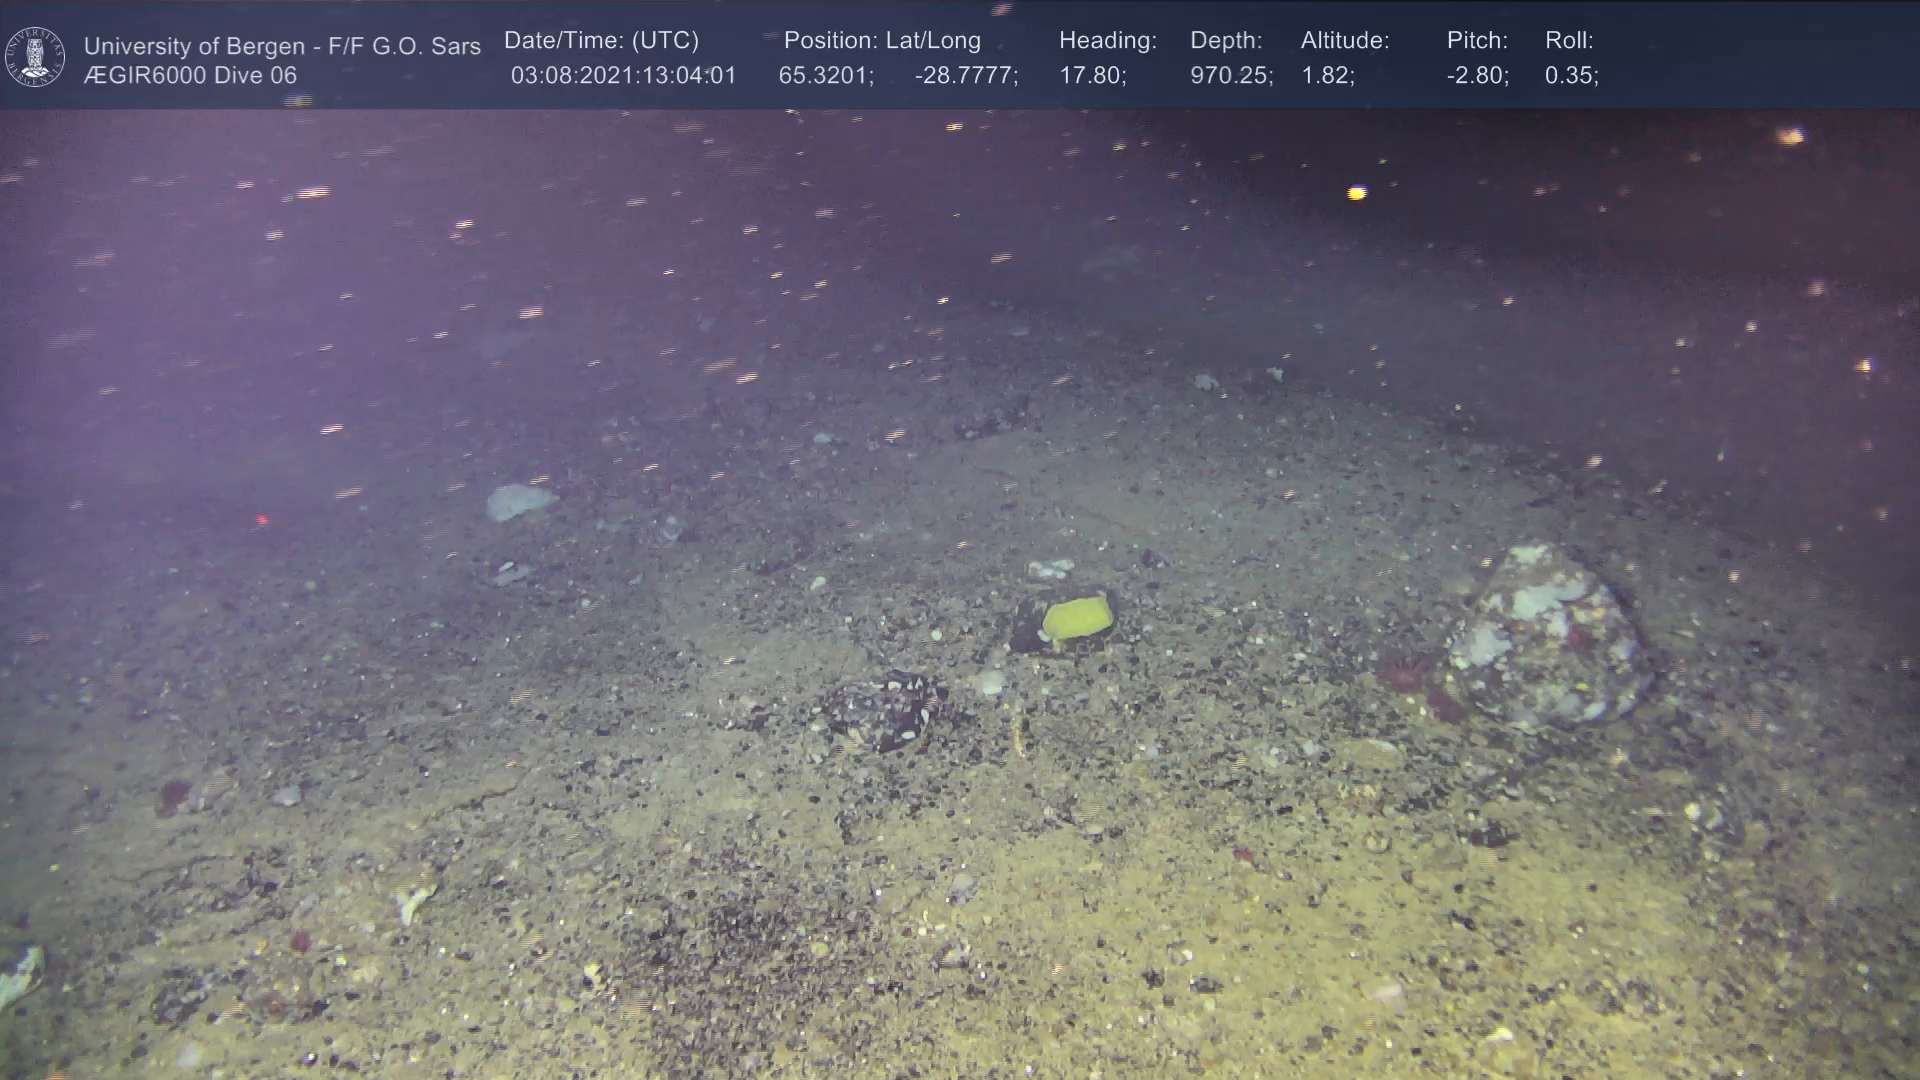Click the heading value 17.80
1920x1080 pixels.
[1092, 76]
